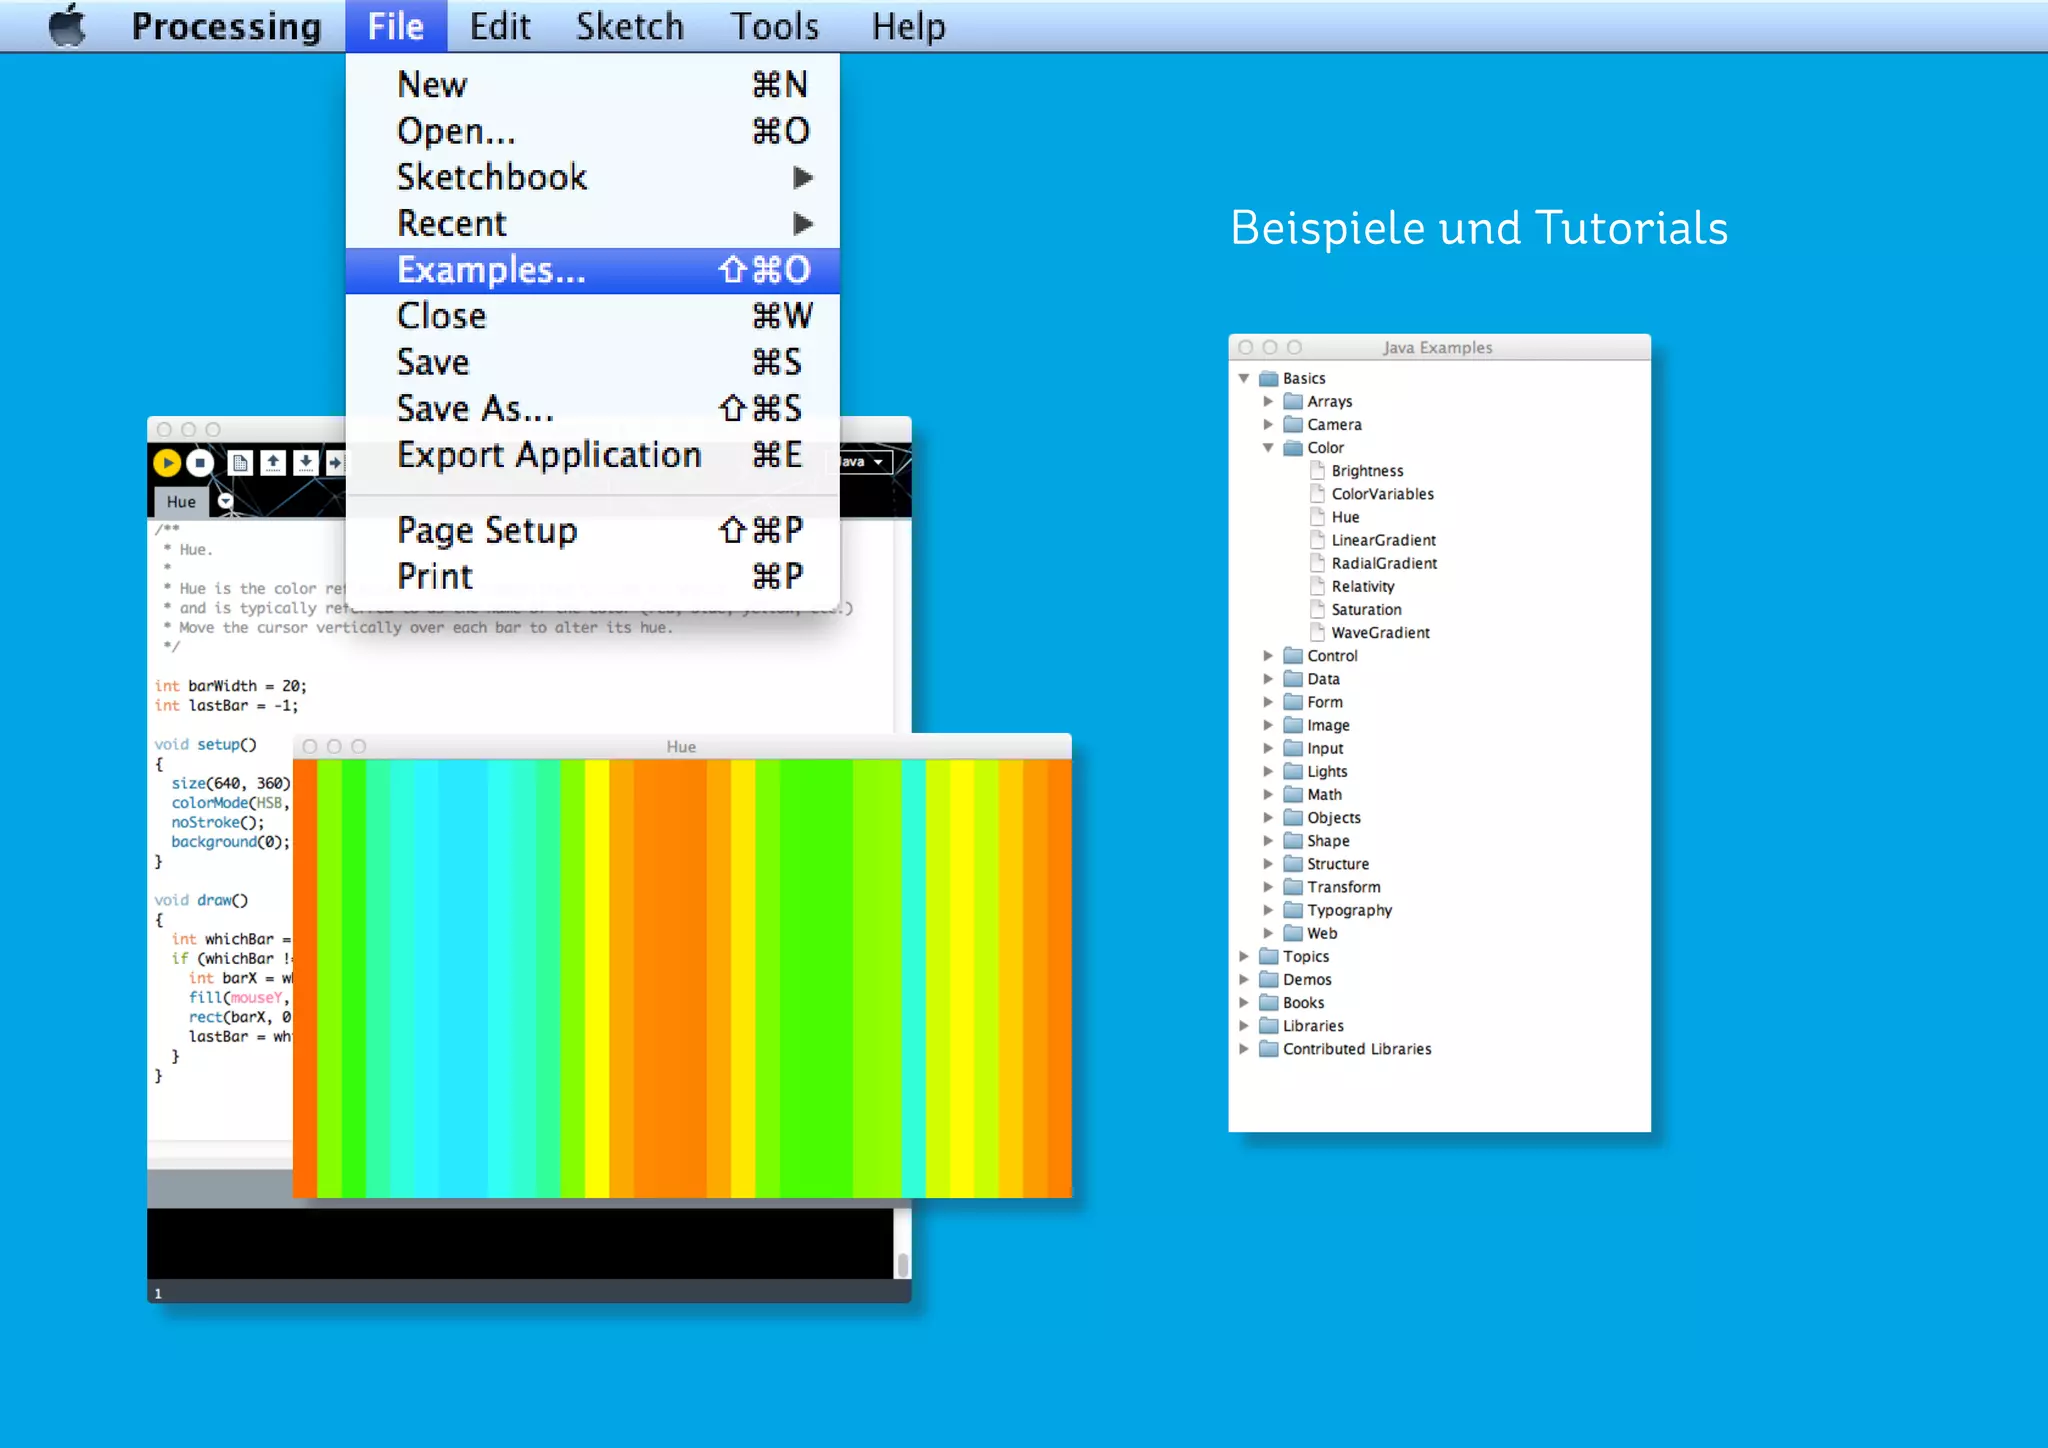The height and width of the screenshot is (1448, 2048).
Task: Open the Edit menu
Action: point(500,26)
